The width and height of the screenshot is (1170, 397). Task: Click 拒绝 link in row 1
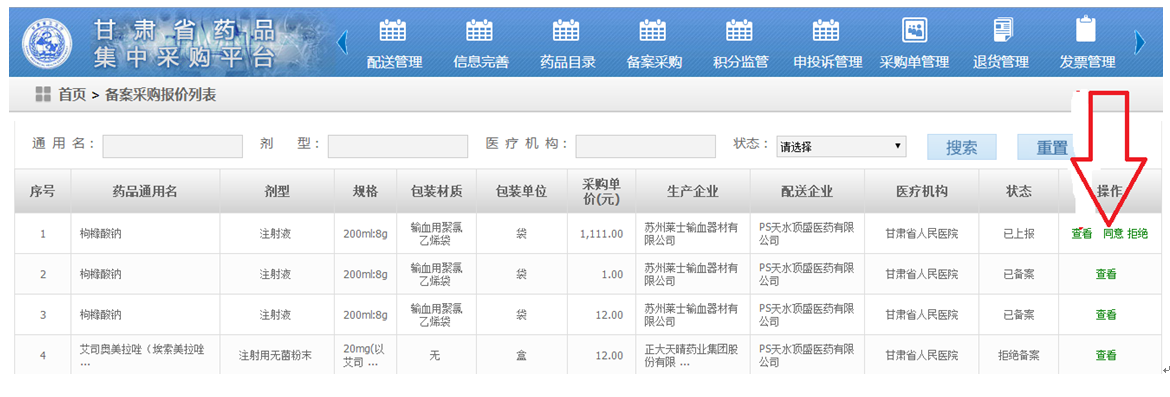tap(1138, 234)
